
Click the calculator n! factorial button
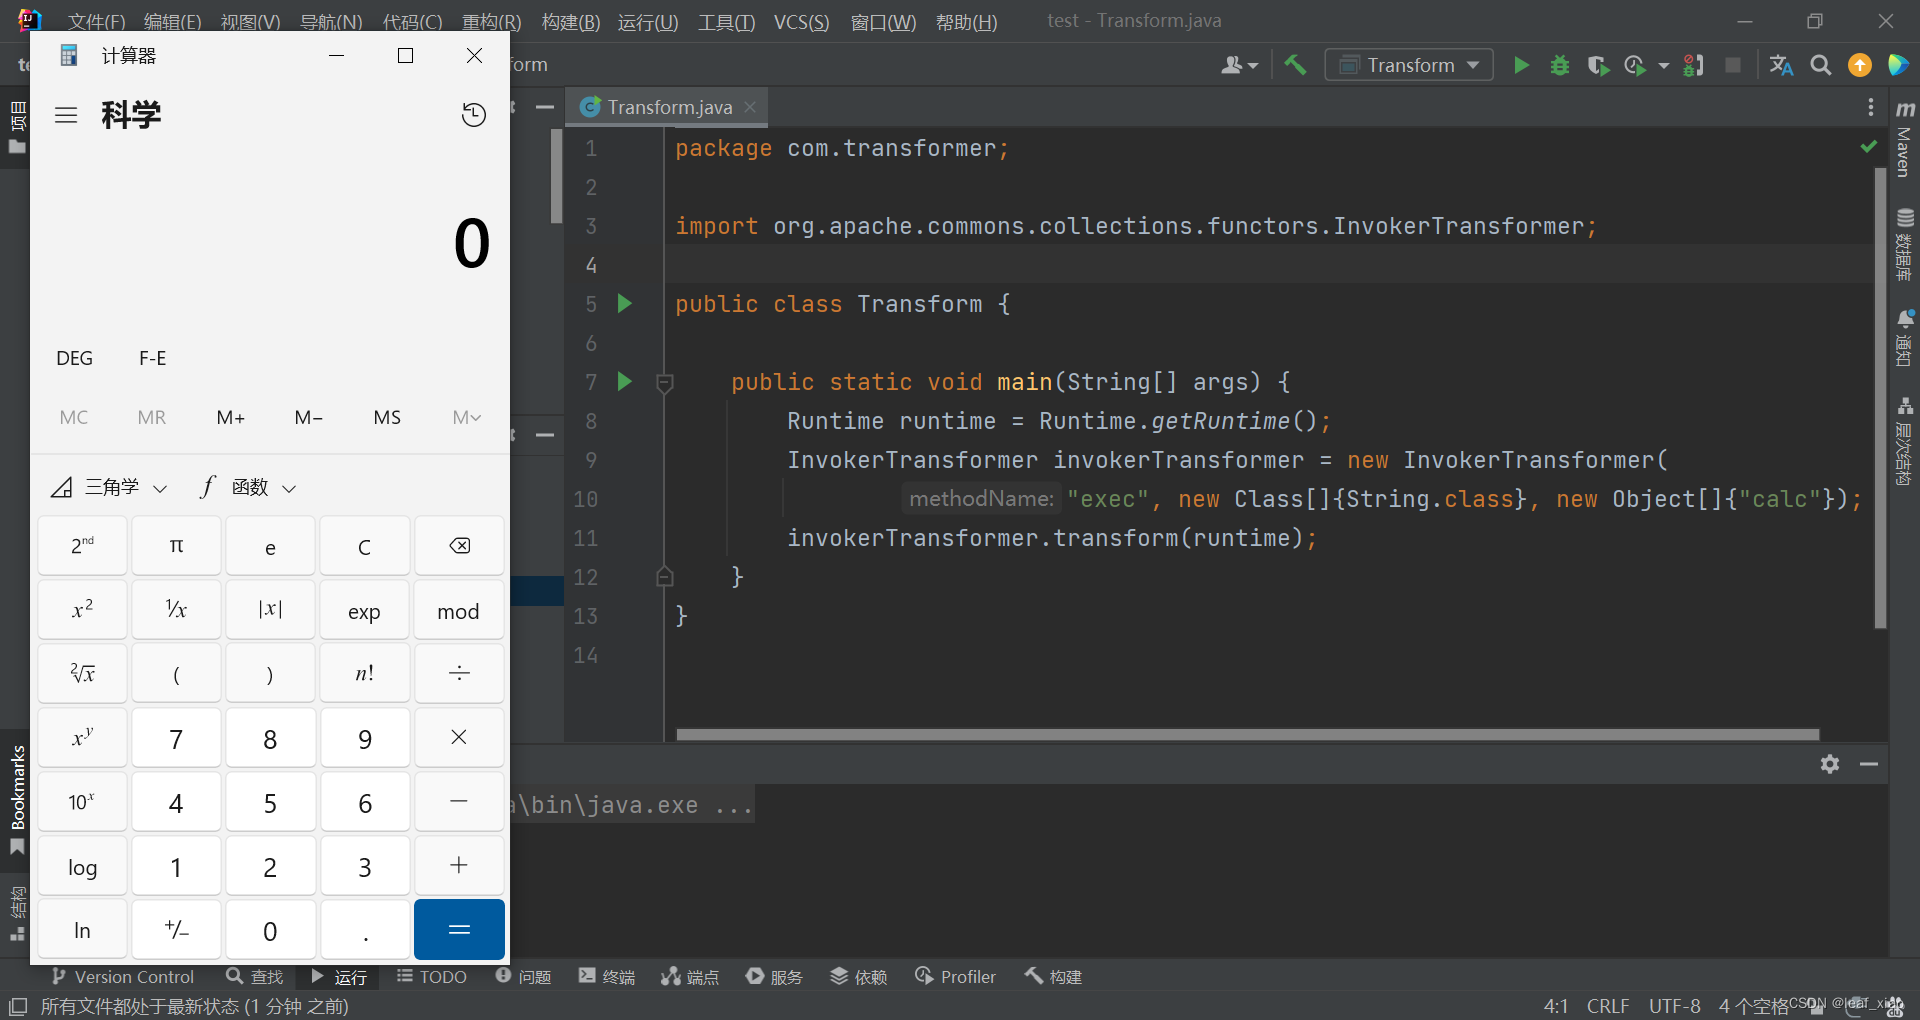coord(365,674)
